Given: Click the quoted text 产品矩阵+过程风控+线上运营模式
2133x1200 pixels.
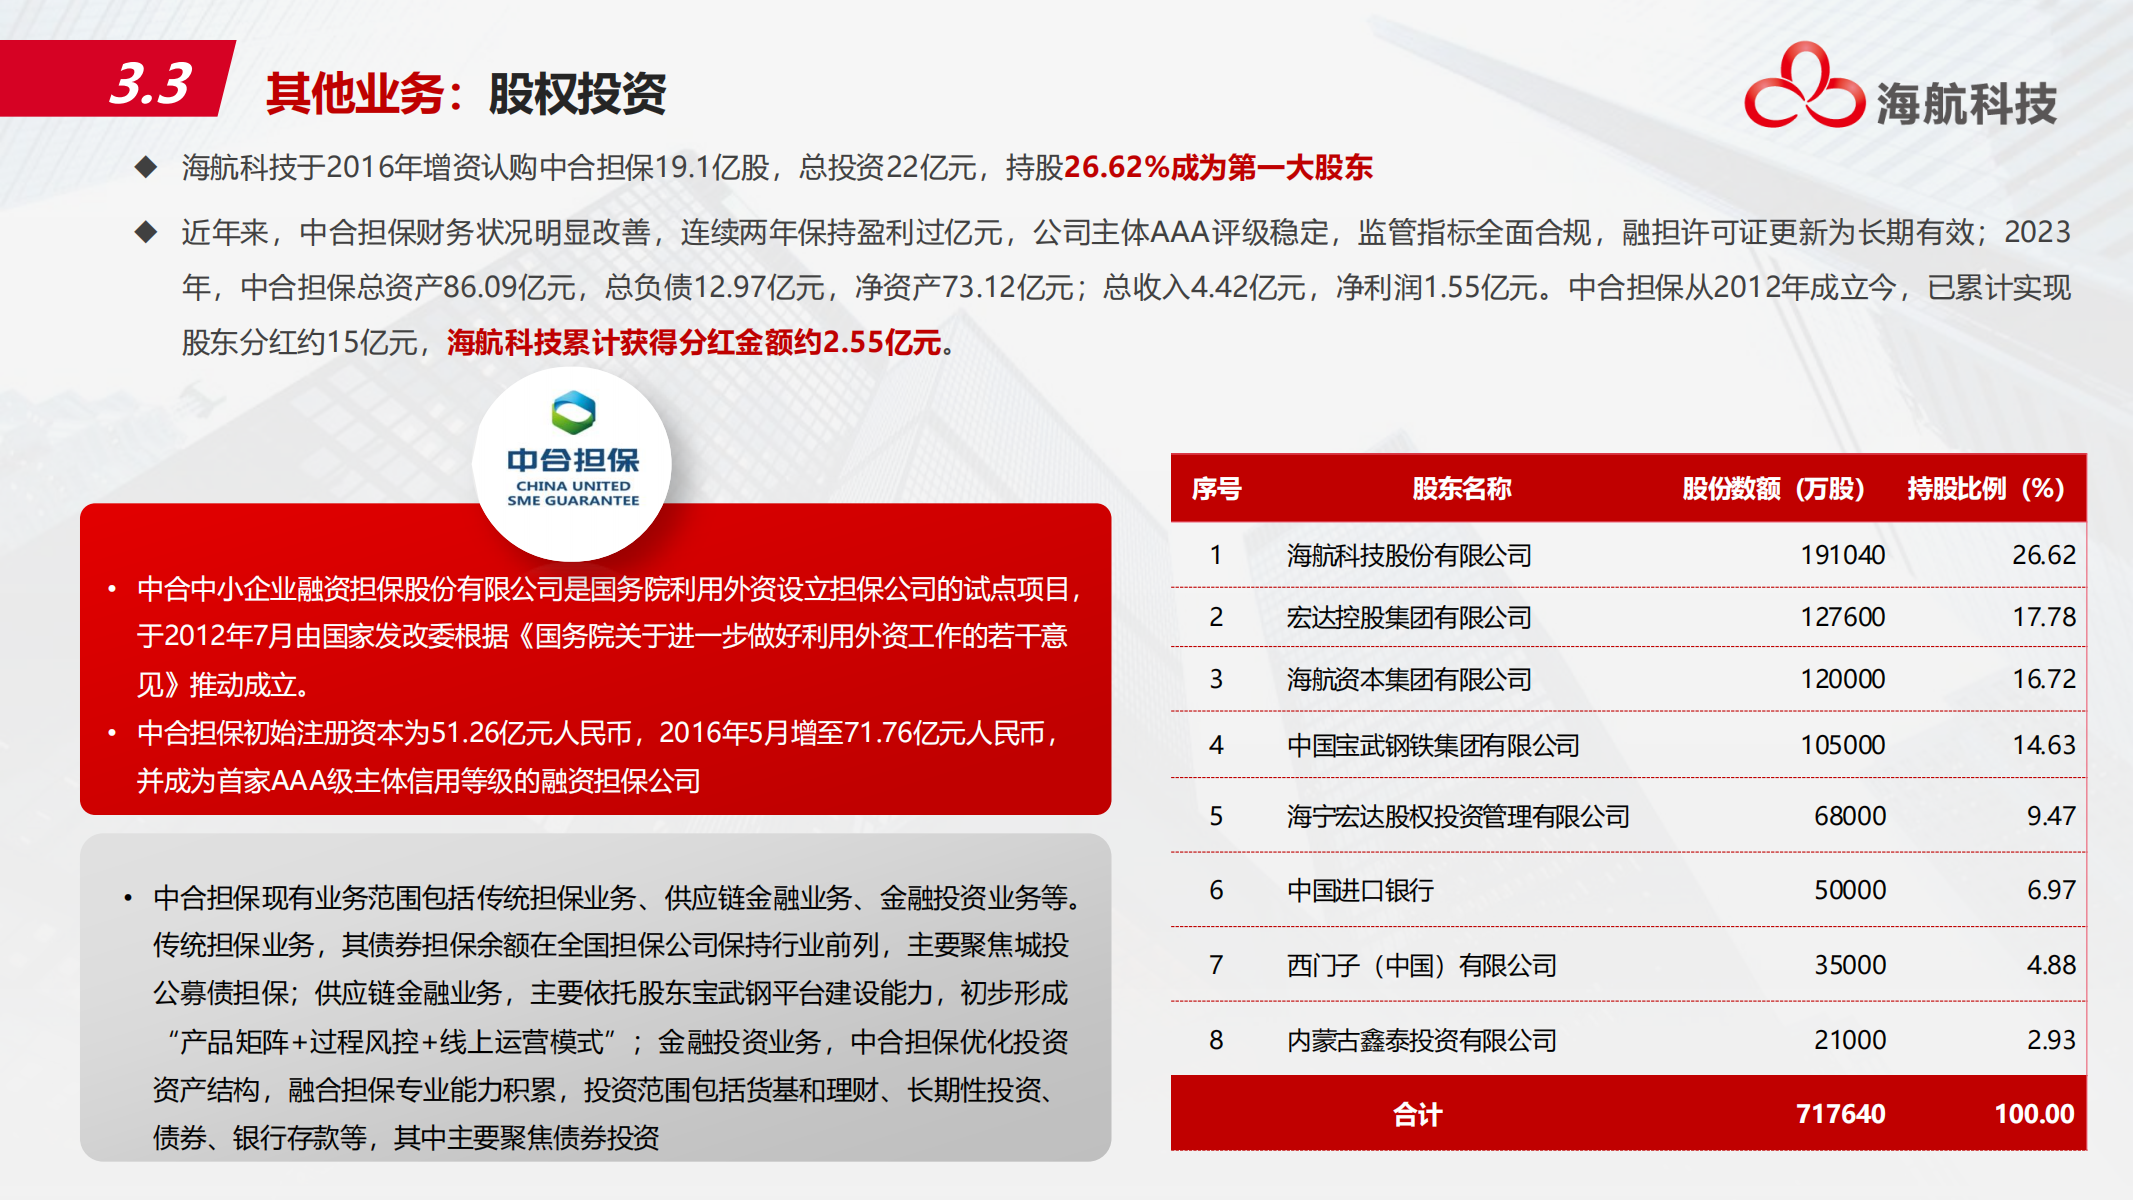Looking at the screenshot, I should 391,1042.
